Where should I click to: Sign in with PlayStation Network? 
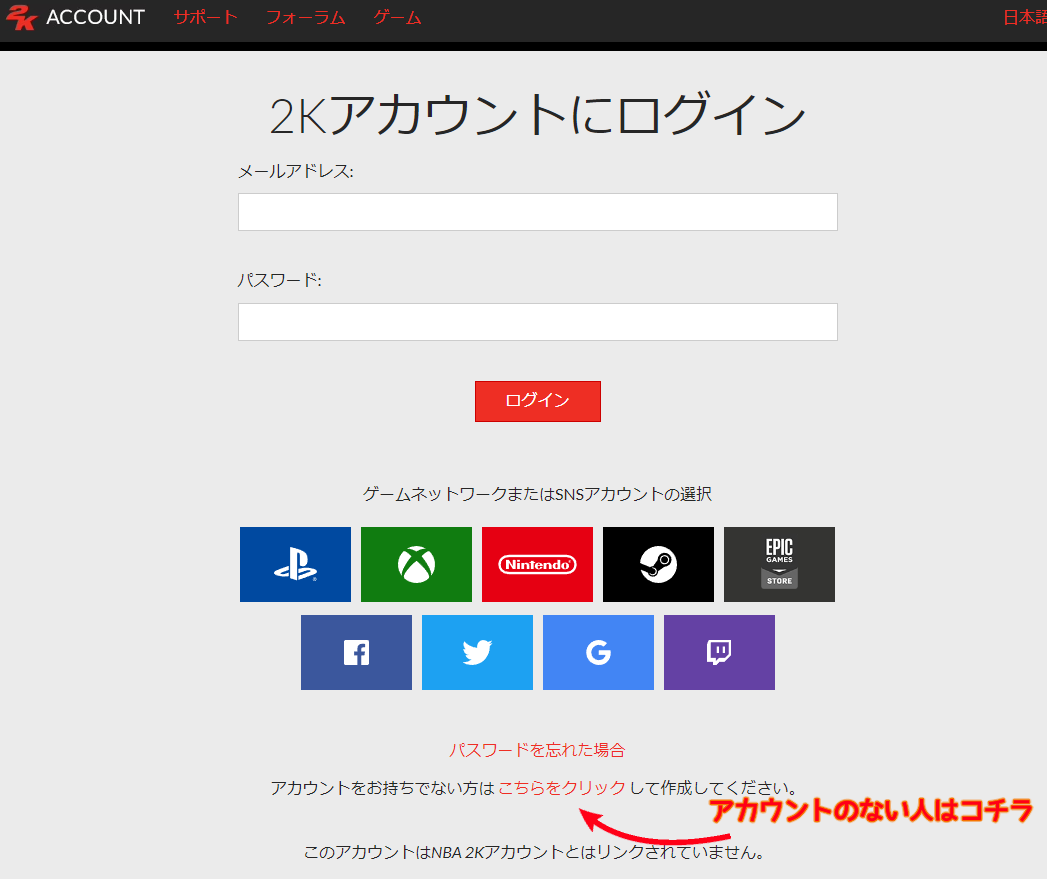click(295, 564)
